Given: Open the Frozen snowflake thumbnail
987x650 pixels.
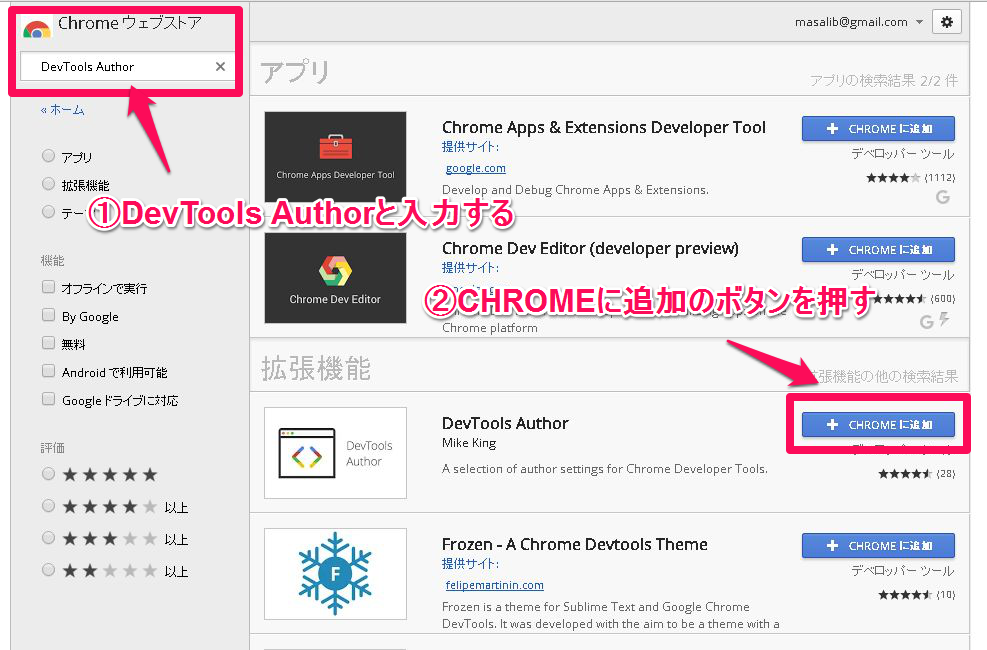Looking at the screenshot, I should point(335,574).
